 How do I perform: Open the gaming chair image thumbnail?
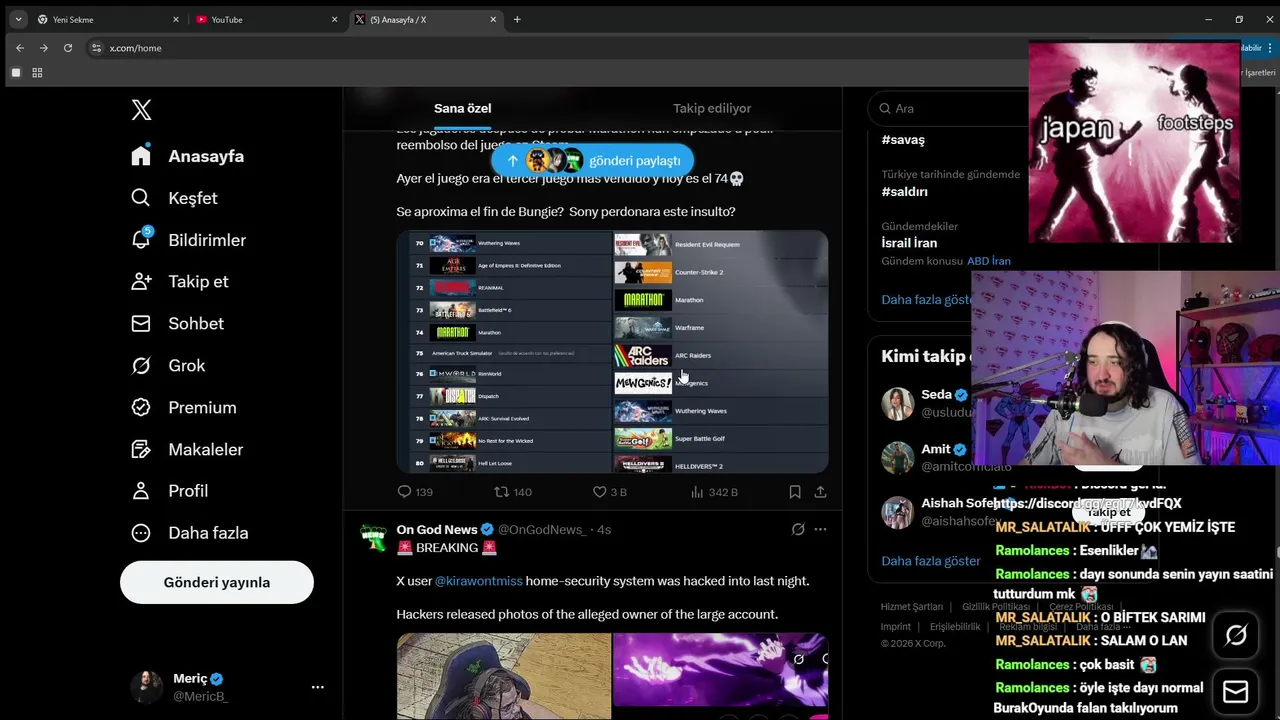tap(504, 676)
